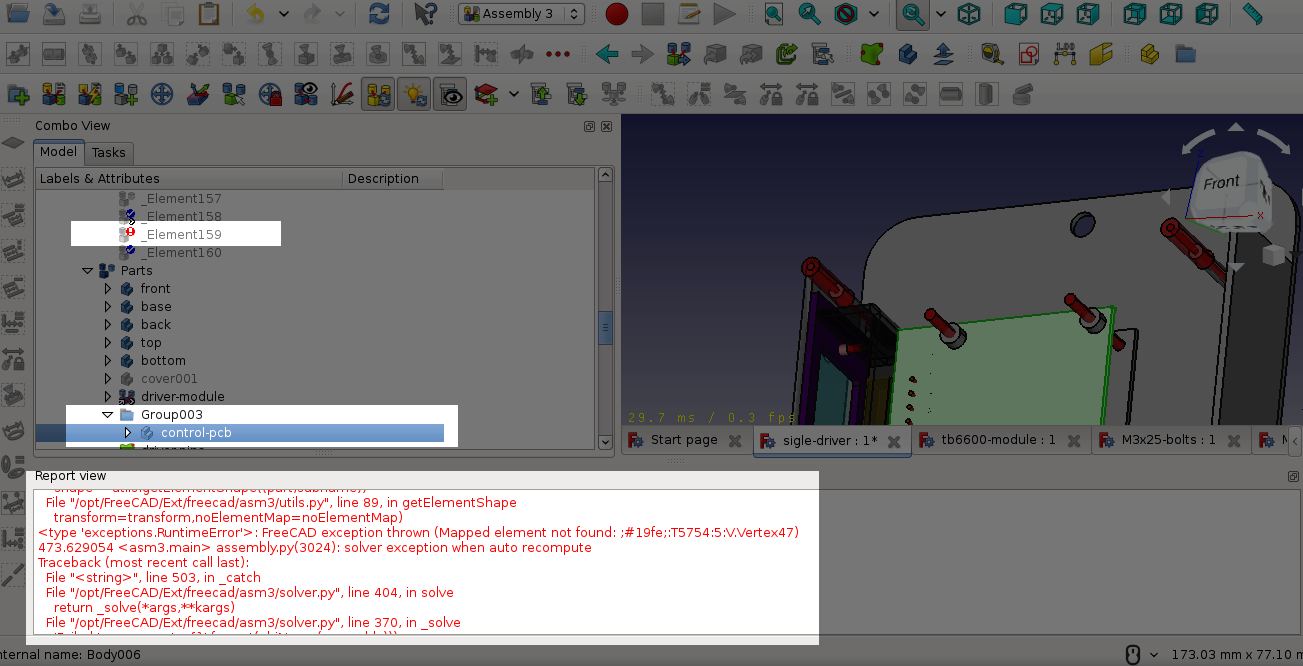Screen dimensions: 1303x666
Task: Select the _Element159 tree entry
Action: [184, 233]
